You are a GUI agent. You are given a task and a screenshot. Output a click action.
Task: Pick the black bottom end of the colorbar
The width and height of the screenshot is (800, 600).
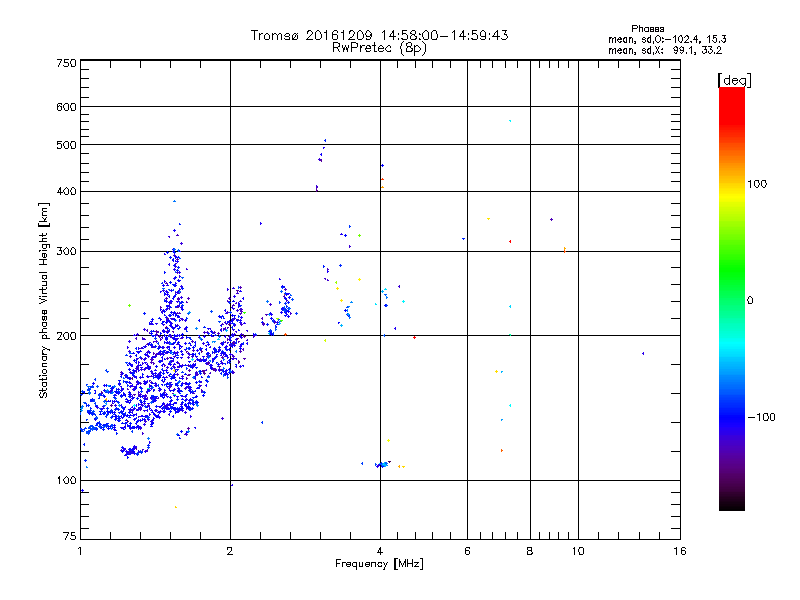click(x=732, y=503)
